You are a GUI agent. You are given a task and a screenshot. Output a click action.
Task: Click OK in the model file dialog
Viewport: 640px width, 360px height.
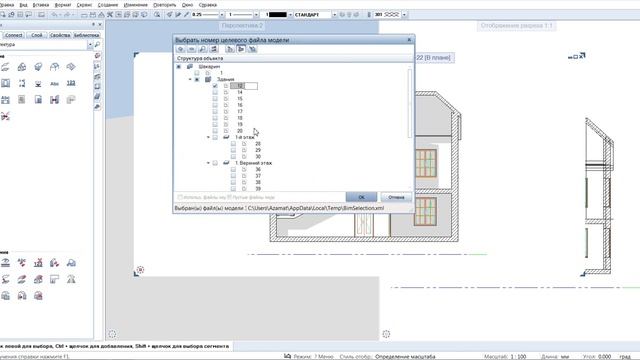(x=361, y=197)
